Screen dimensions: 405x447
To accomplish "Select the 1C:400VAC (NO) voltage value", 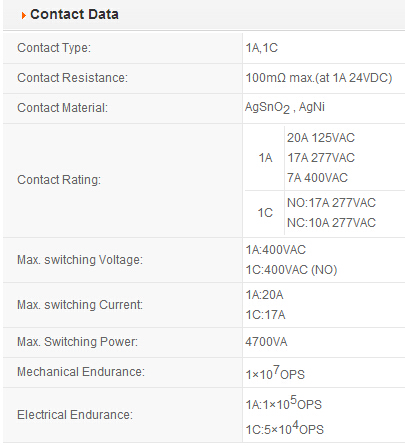I will [x=291, y=270].
